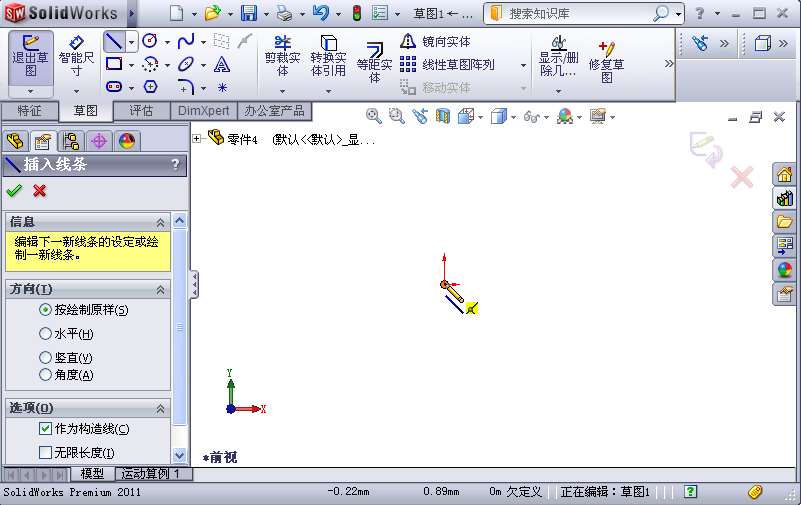Select the Circle sketch tool
This screenshot has height=505, width=801.
[x=150, y=41]
